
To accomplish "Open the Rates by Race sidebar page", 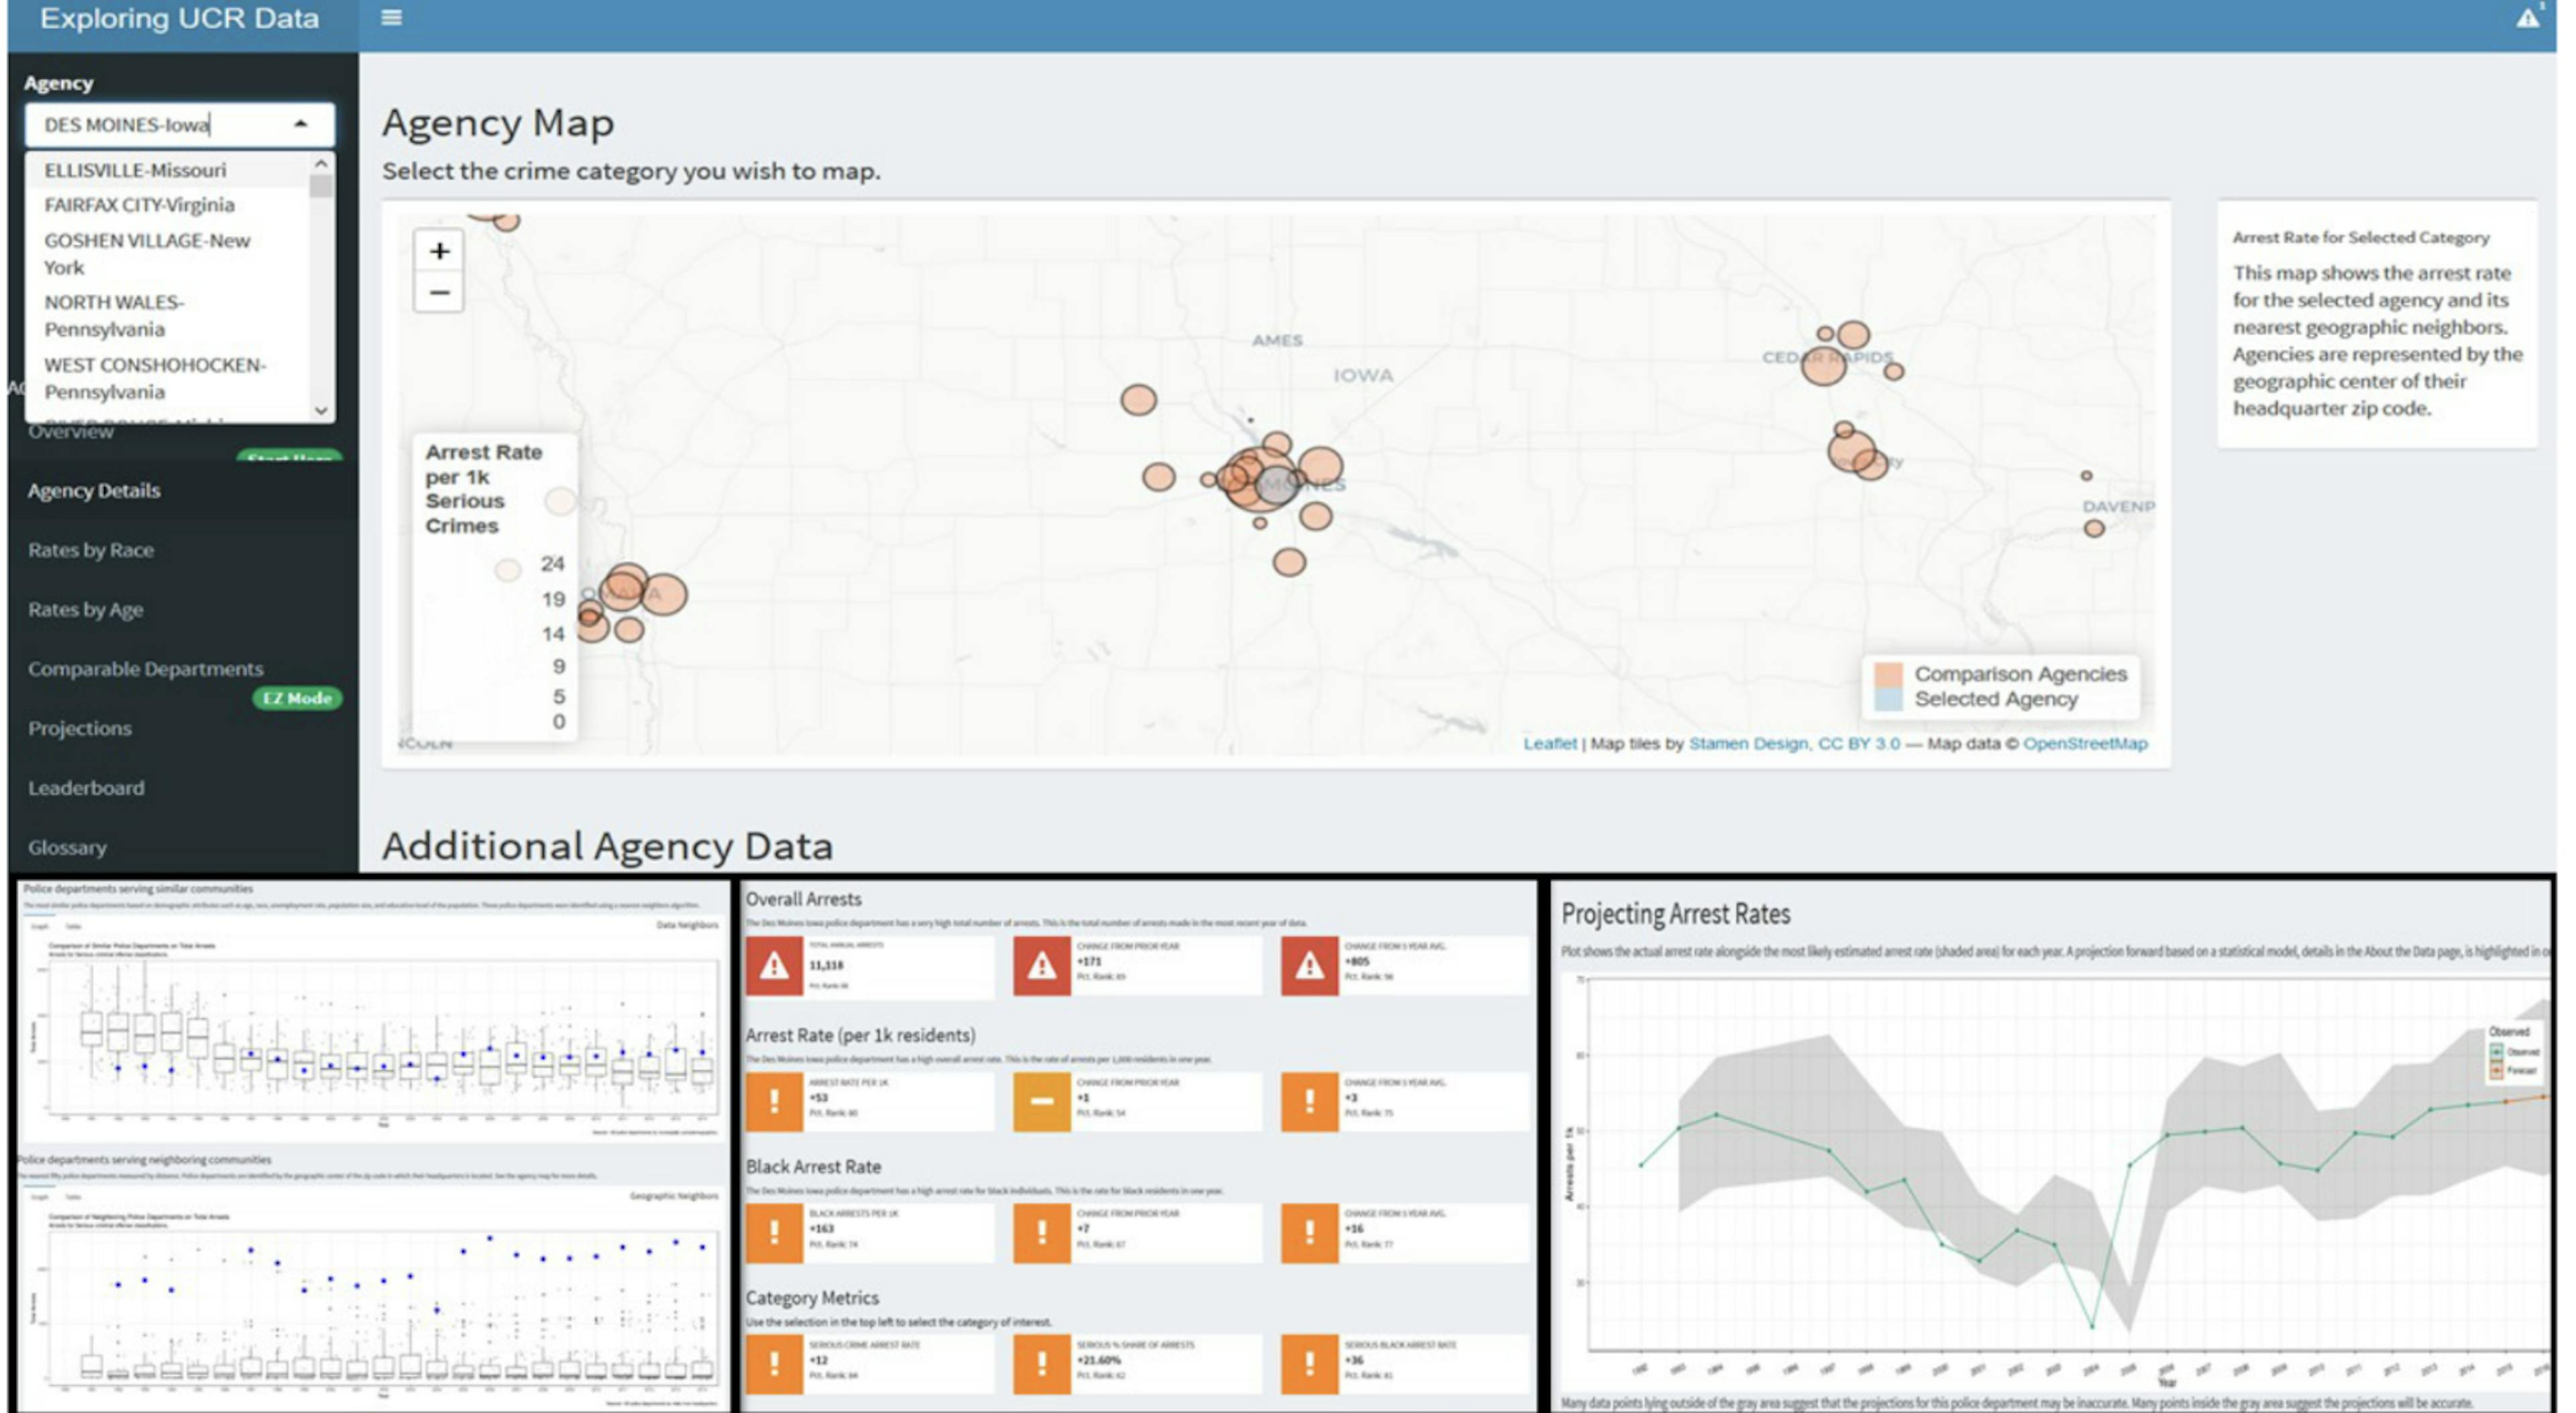I will point(92,550).
